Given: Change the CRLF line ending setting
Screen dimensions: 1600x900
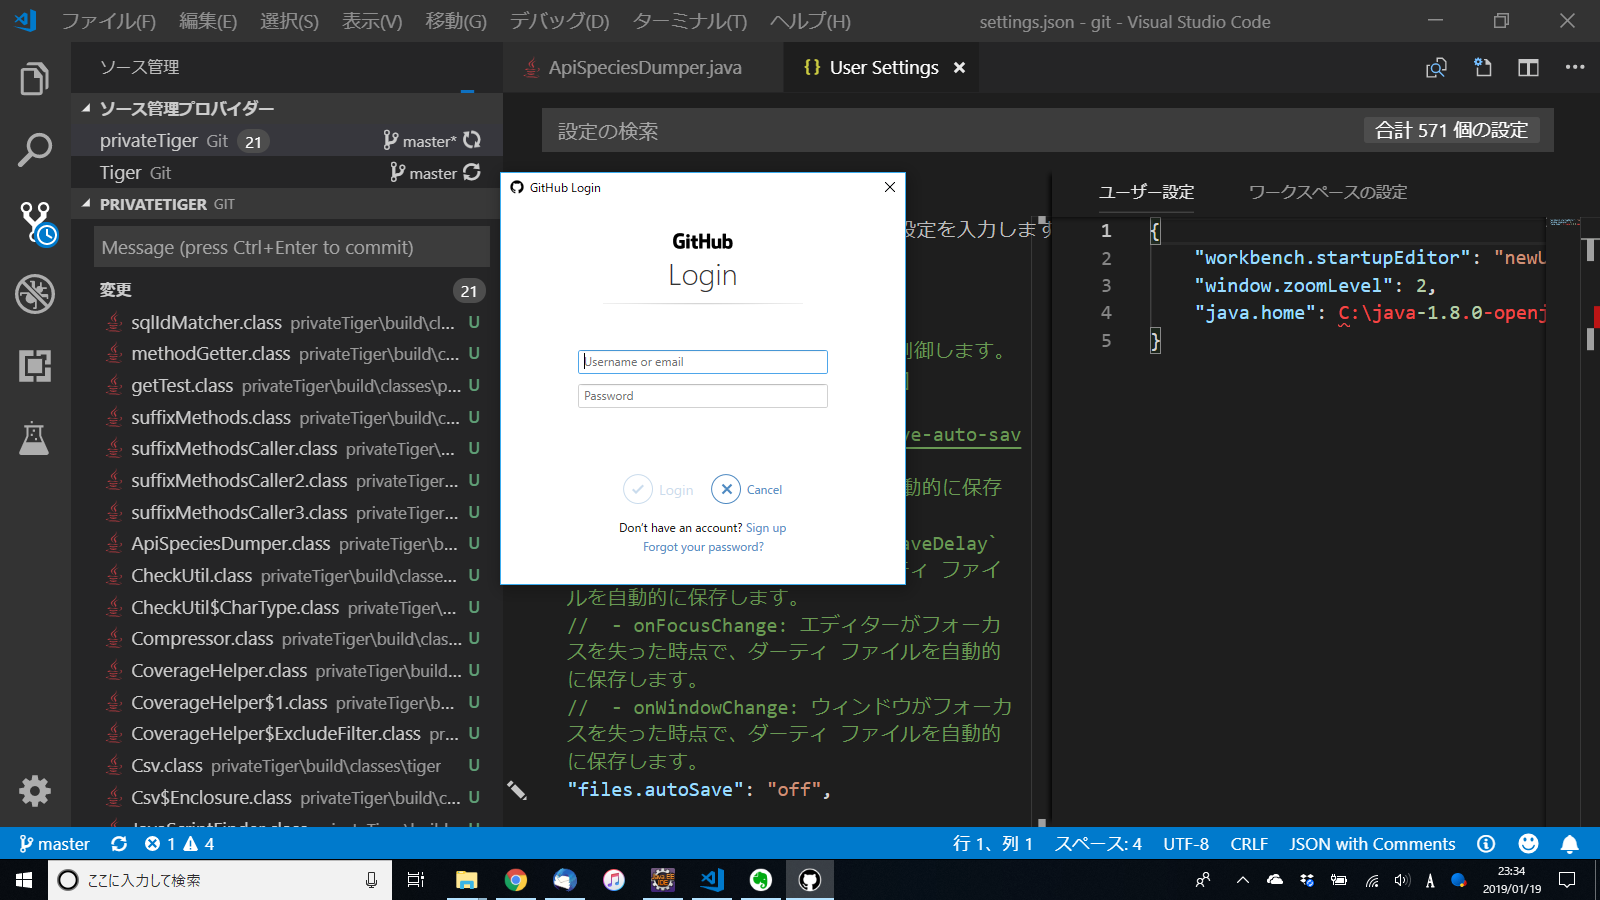Looking at the screenshot, I should click(x=1249, y=844).
